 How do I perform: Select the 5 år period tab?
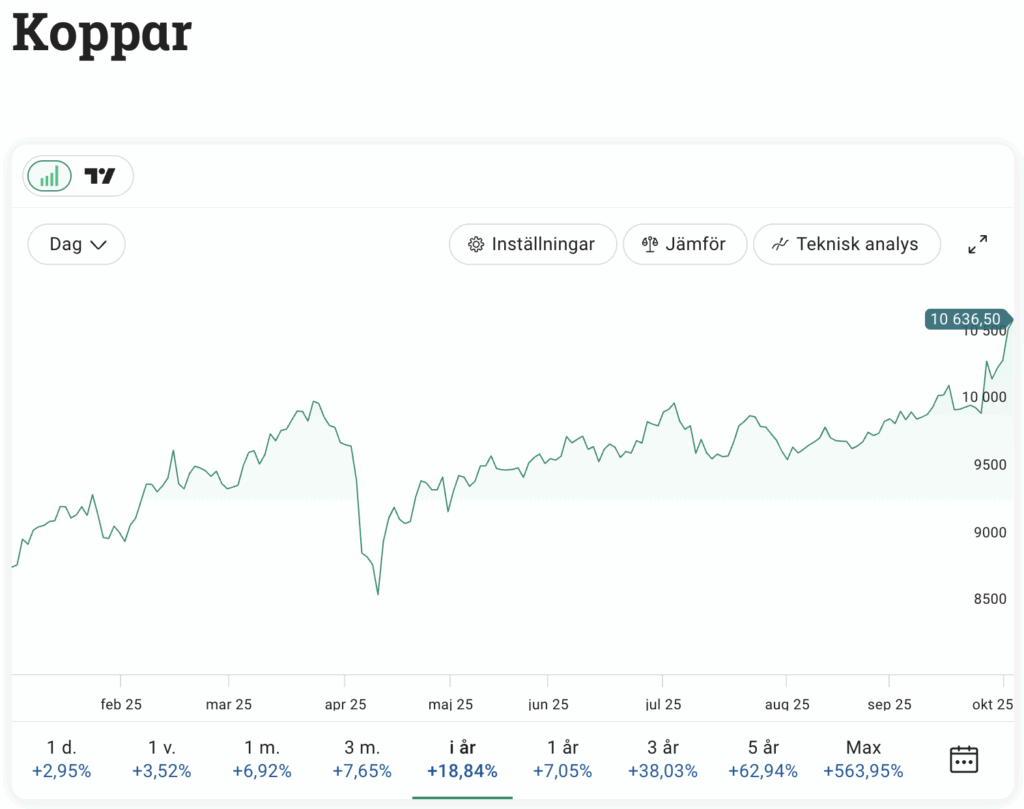[x=763, y=759]
